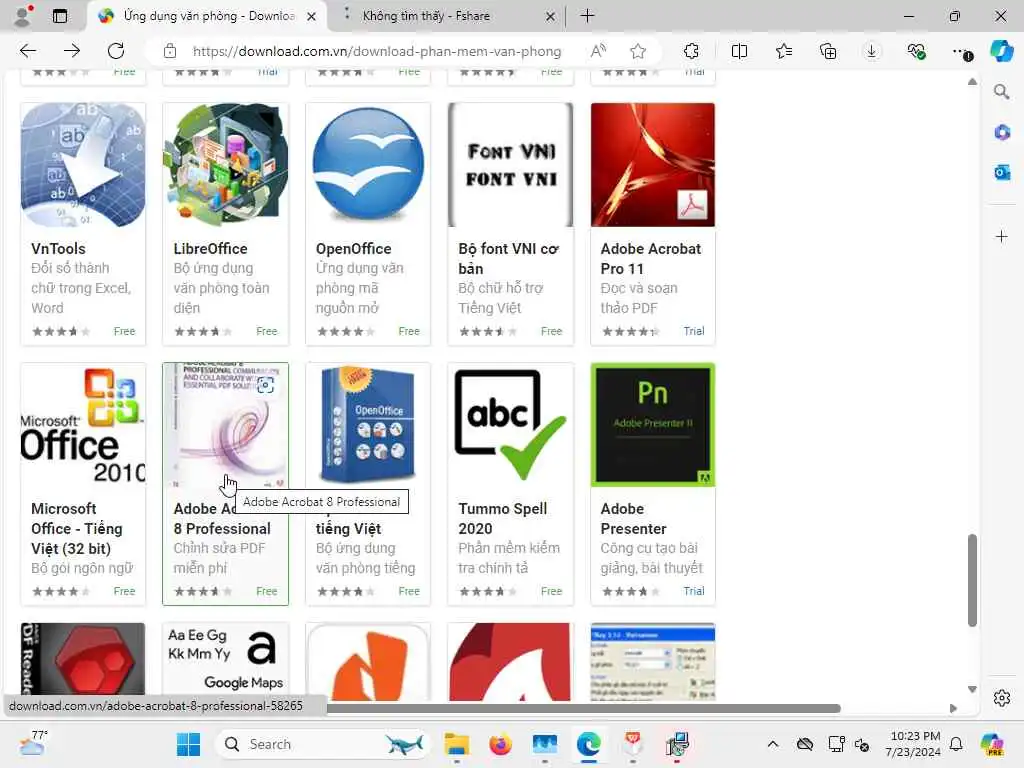Open the OpenOffice software title link
Image resolution: width=1024 pixels, height=768 pixels.
point(353,249)
